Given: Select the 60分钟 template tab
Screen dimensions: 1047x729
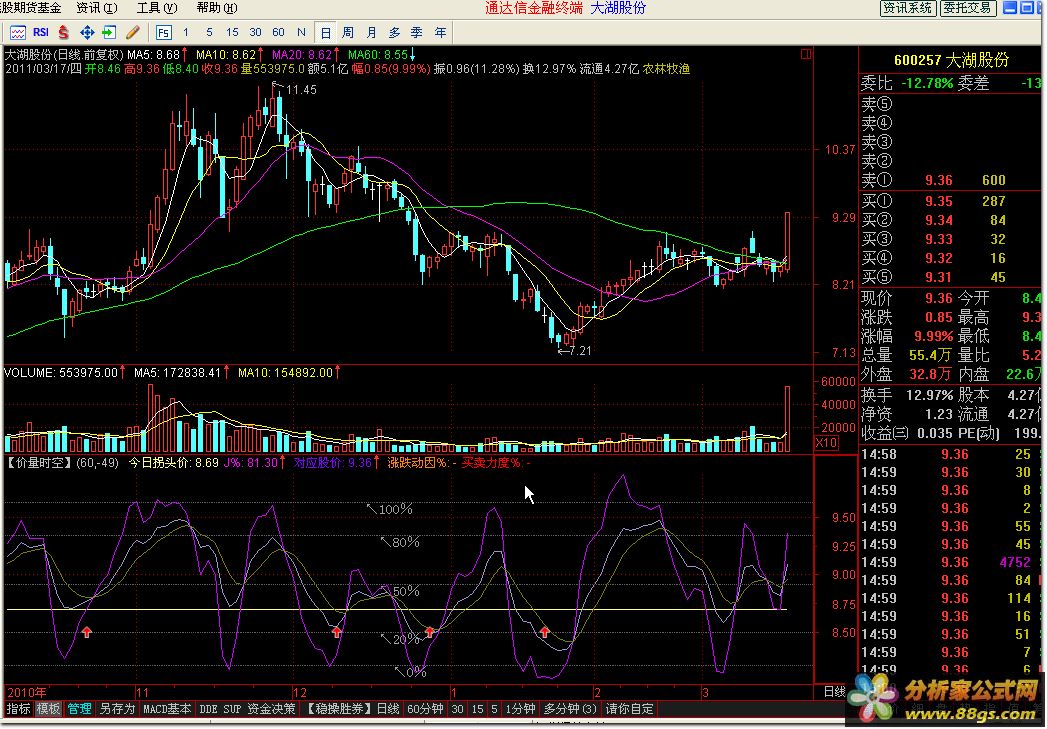Looking at the screenshot, I should click(425, 709).
